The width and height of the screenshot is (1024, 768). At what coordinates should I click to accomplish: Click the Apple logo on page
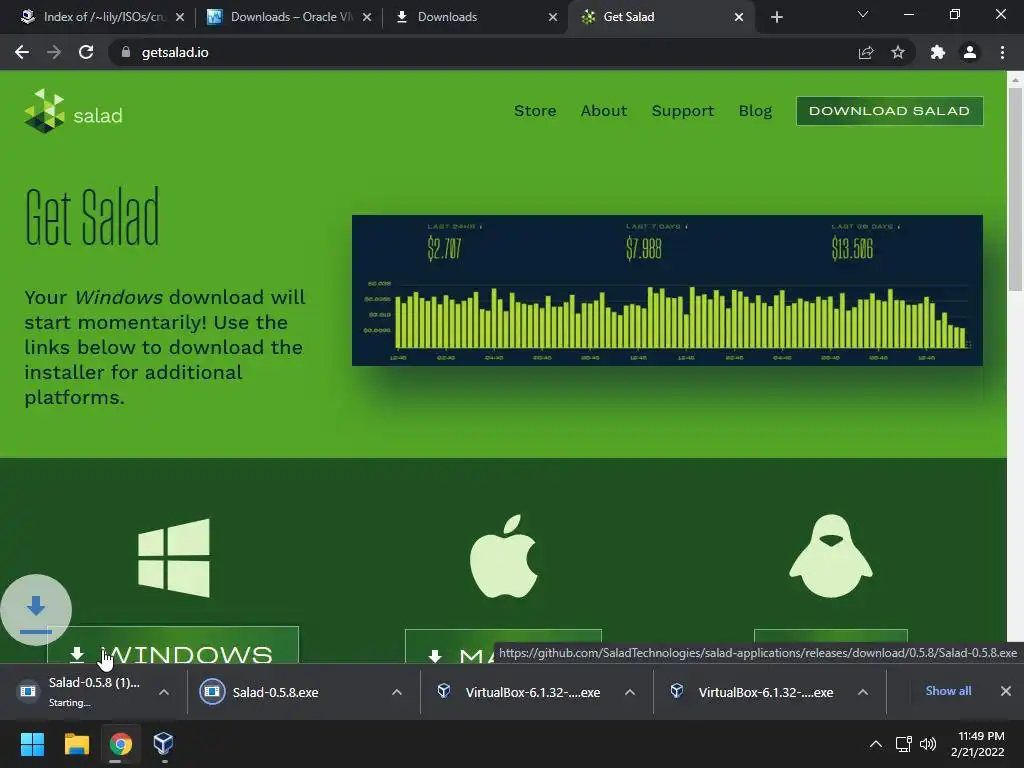tap(504, 556)
